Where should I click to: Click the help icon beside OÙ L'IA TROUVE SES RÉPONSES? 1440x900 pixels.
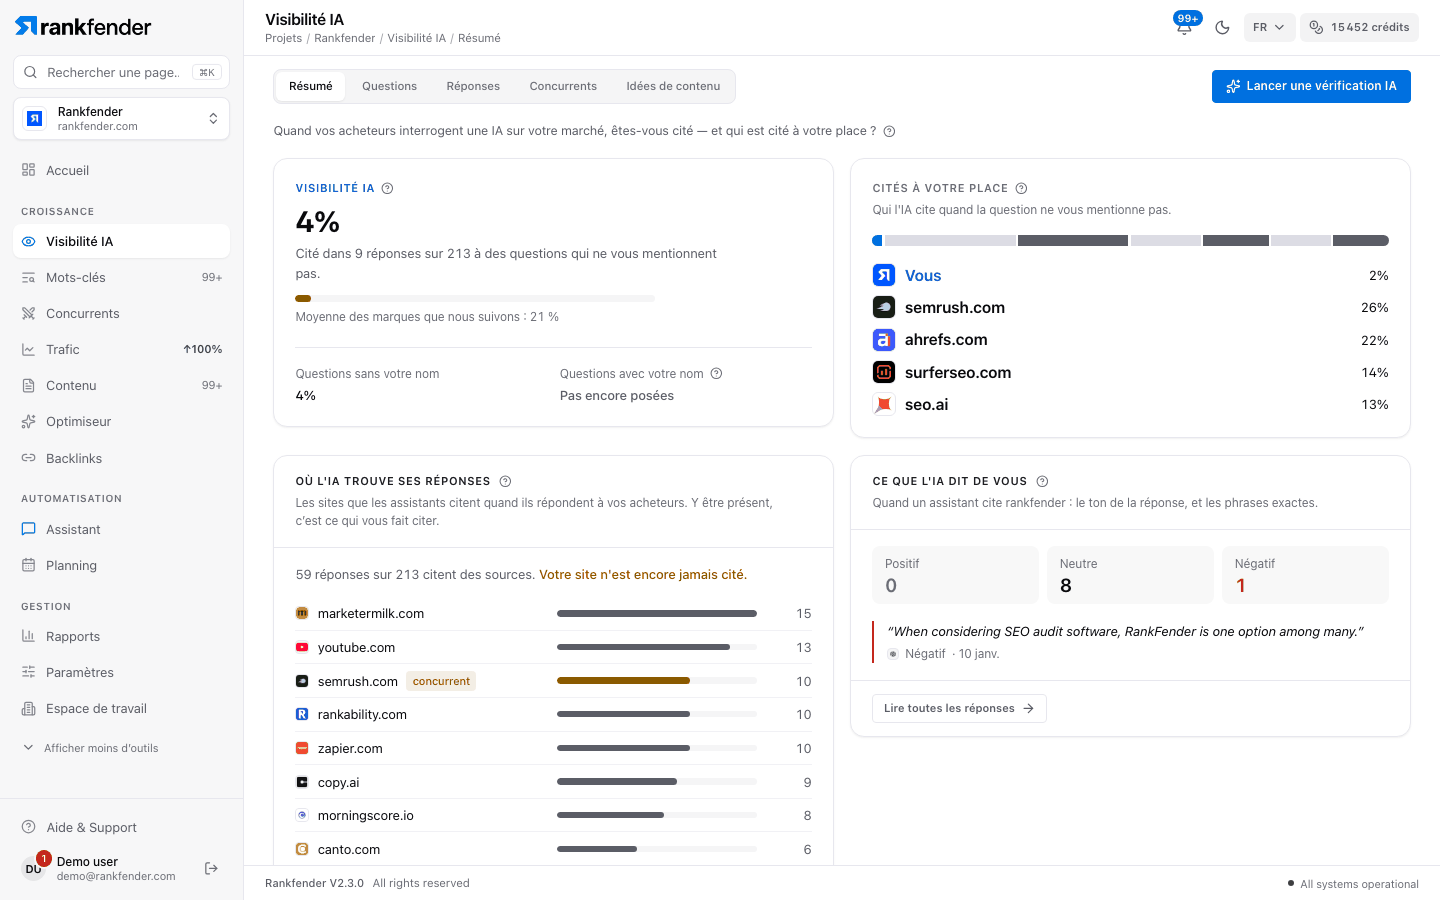(x=505, y=481)
